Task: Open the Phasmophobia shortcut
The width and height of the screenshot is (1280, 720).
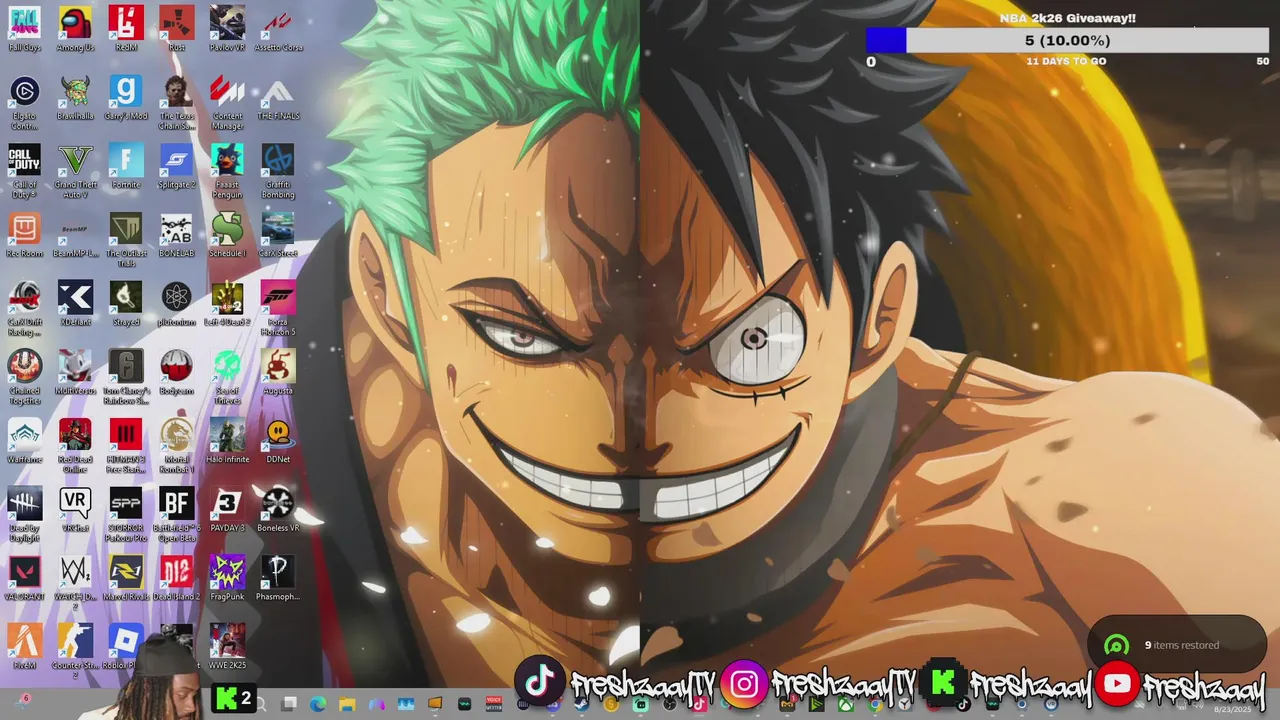Action: point(278,577)
